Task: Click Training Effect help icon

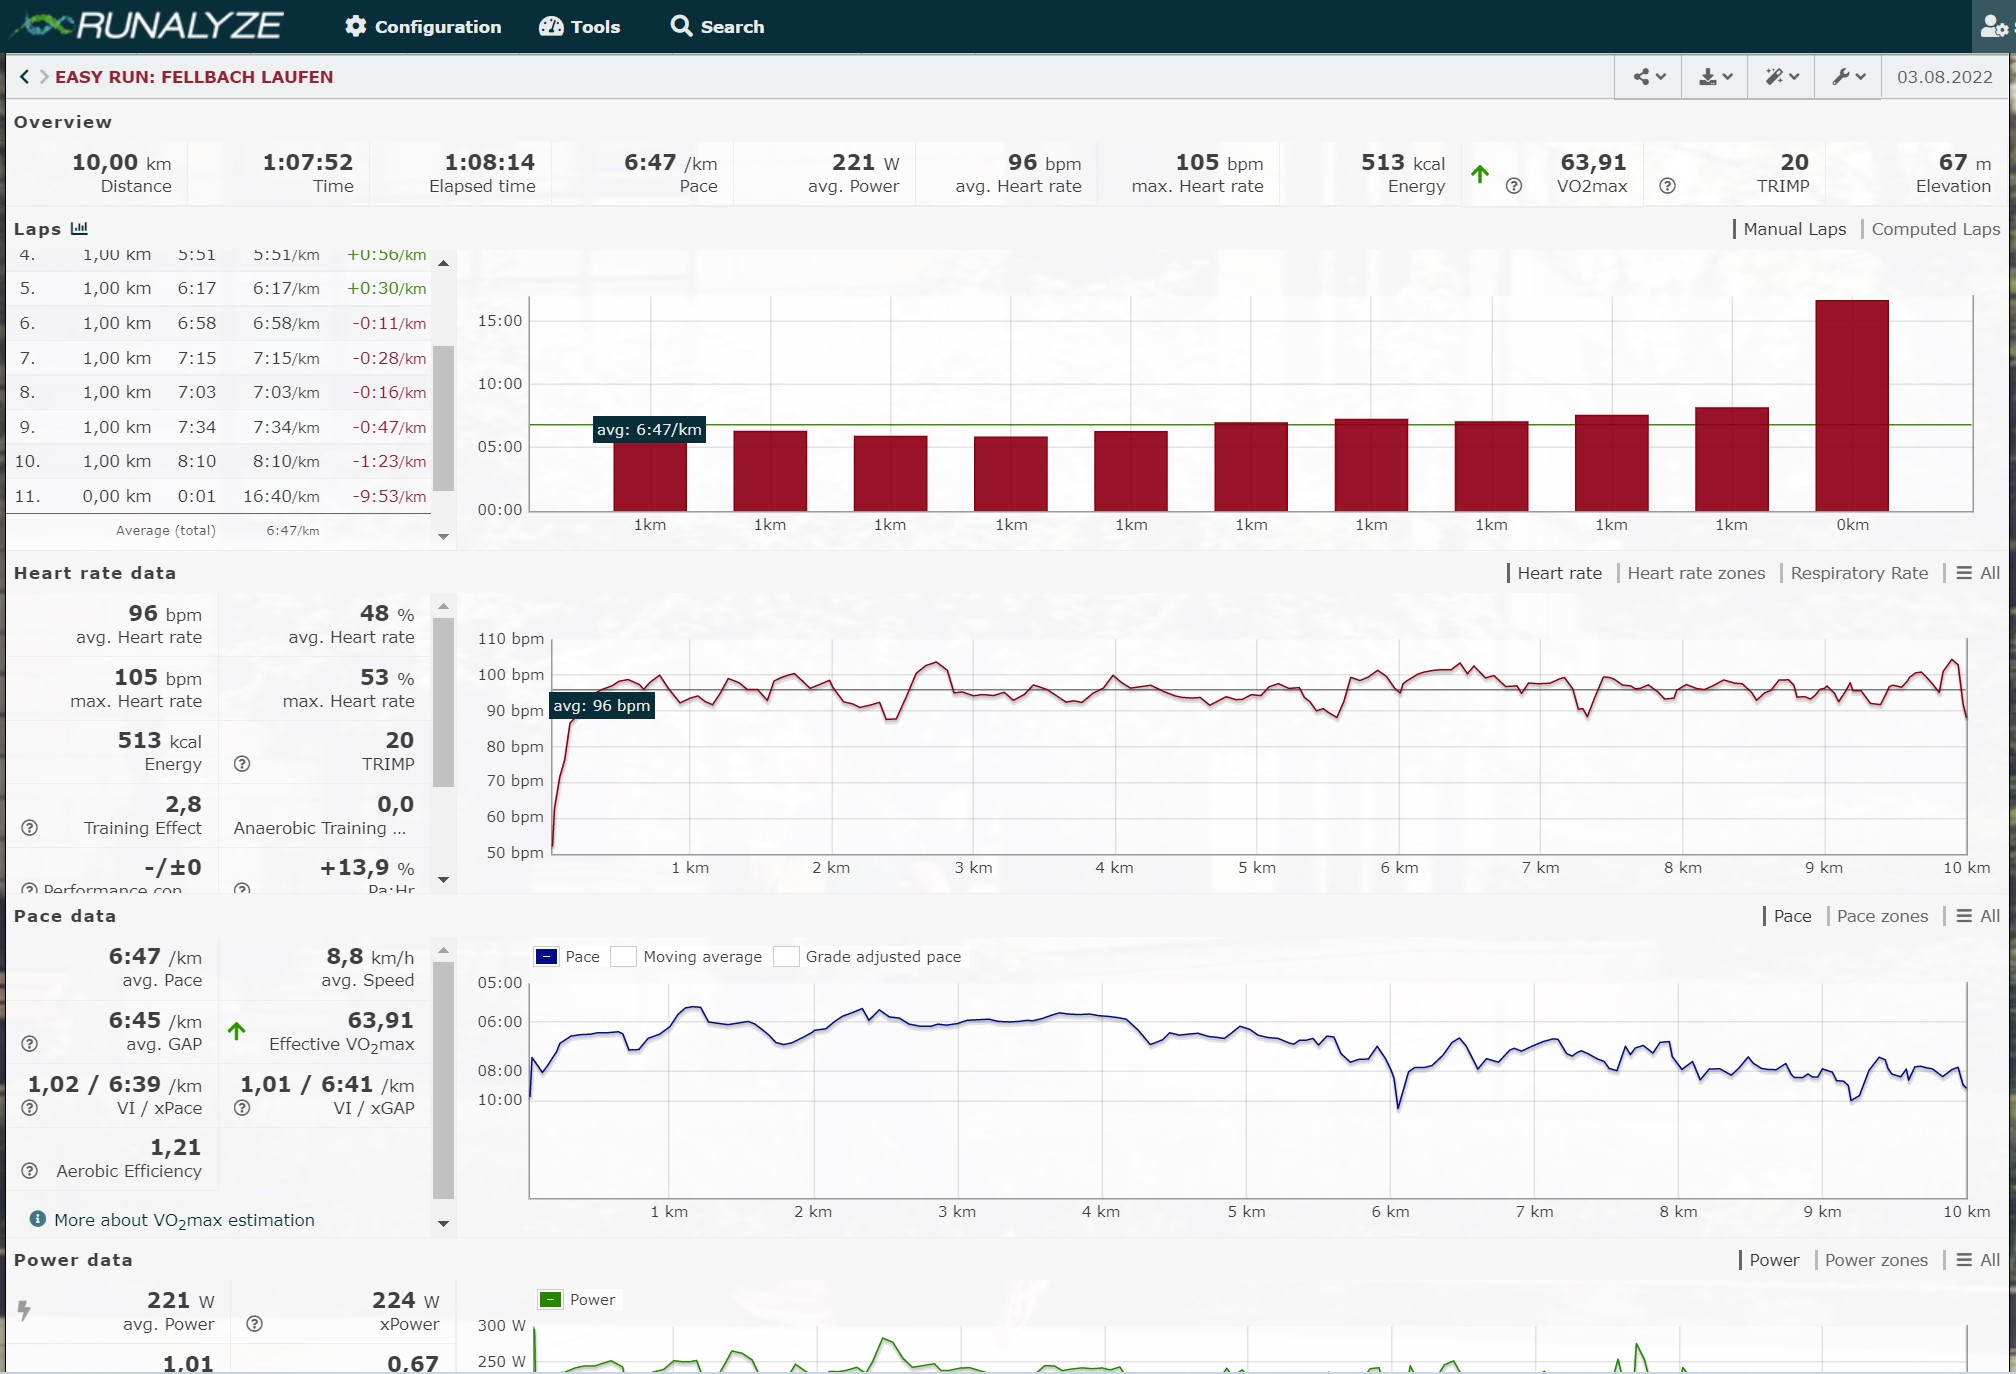Action: click(30, 828)
